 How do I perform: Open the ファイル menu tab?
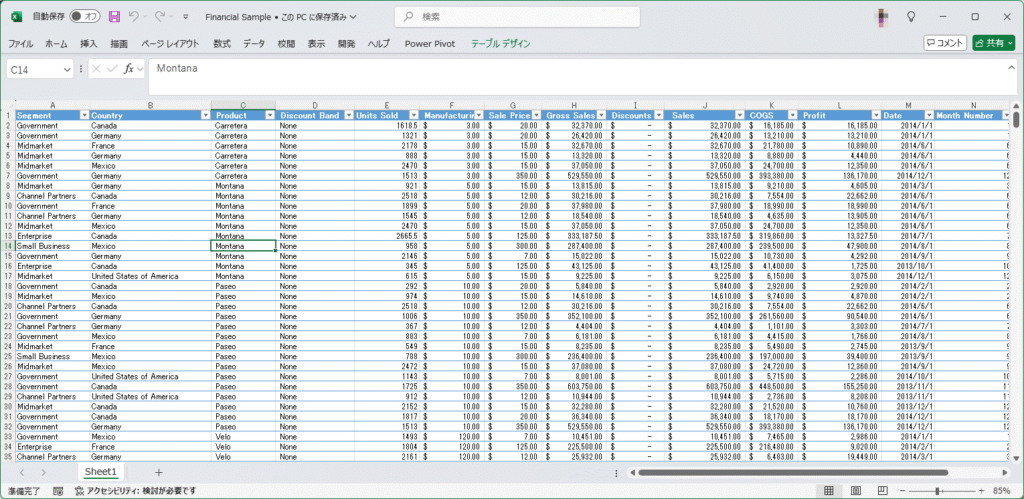click(x=21, y=44)
